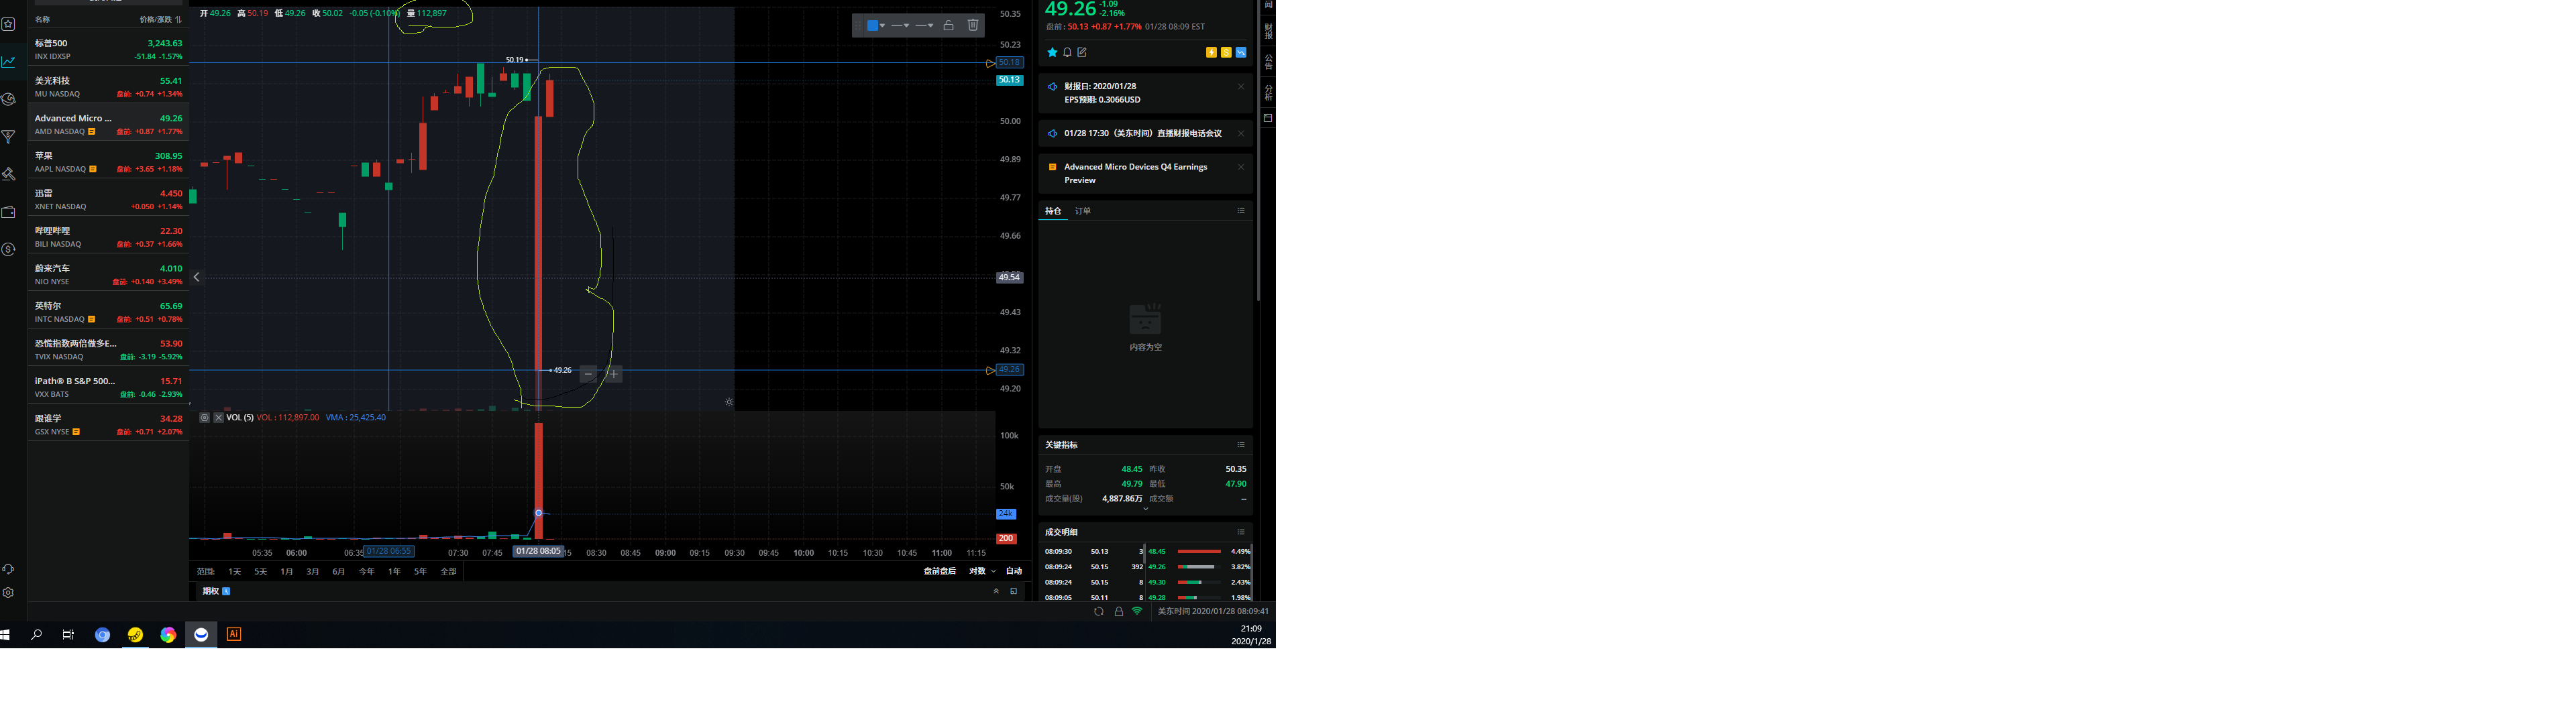Dismiss the 17:30 earnings call notice
The image size is (2576, 724).
click(x=1241, y=133)
